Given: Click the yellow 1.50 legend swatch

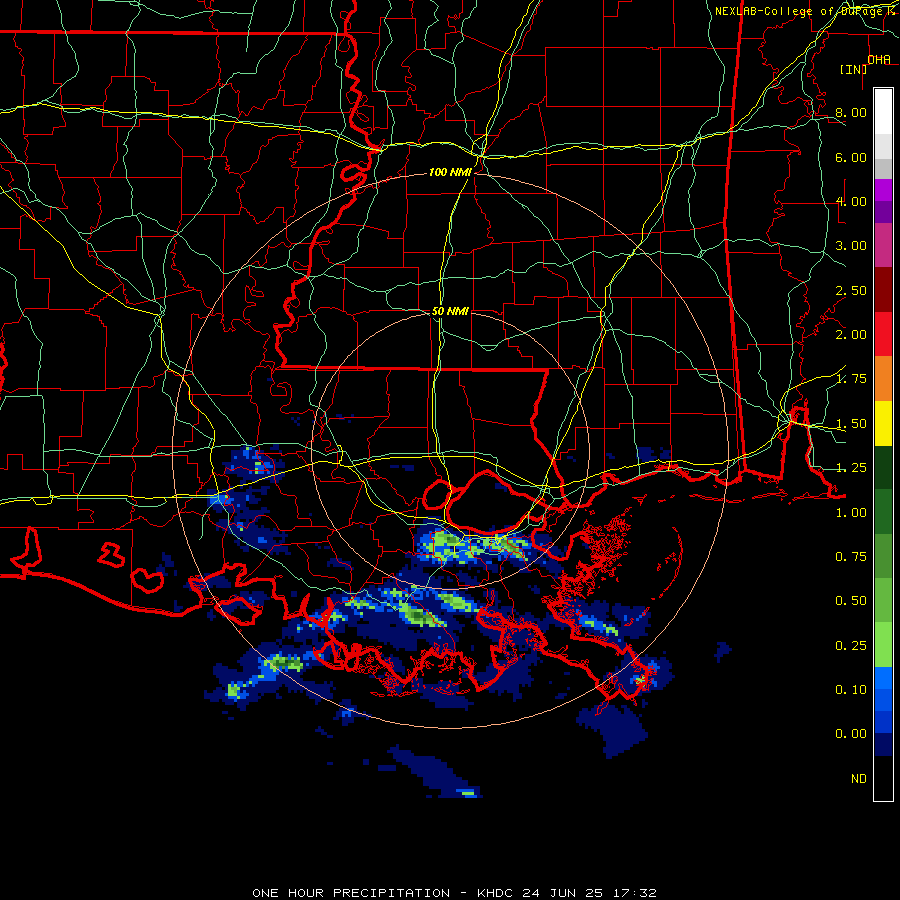Looking at the screenshot, I should click(883, 423).
